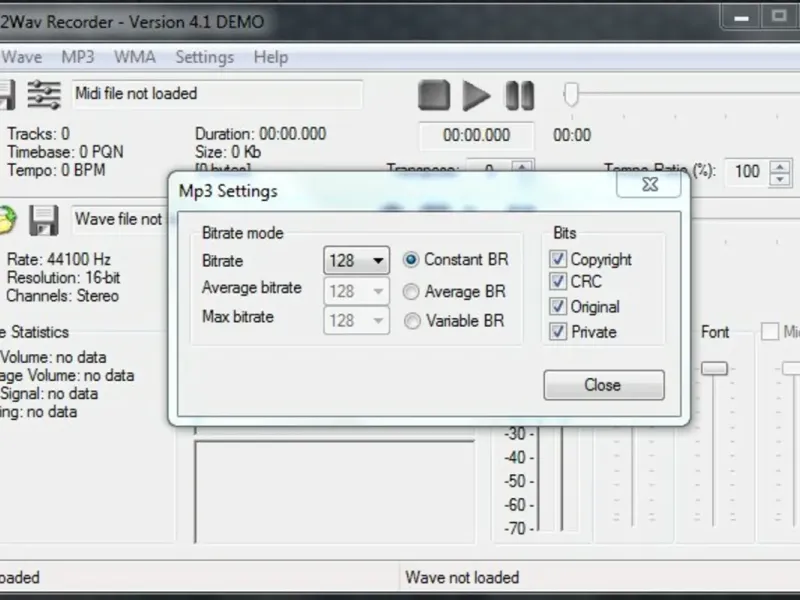Open the MIDI mixer sliders icon
This screenshot has width=800, height=600.
[44, 94]
